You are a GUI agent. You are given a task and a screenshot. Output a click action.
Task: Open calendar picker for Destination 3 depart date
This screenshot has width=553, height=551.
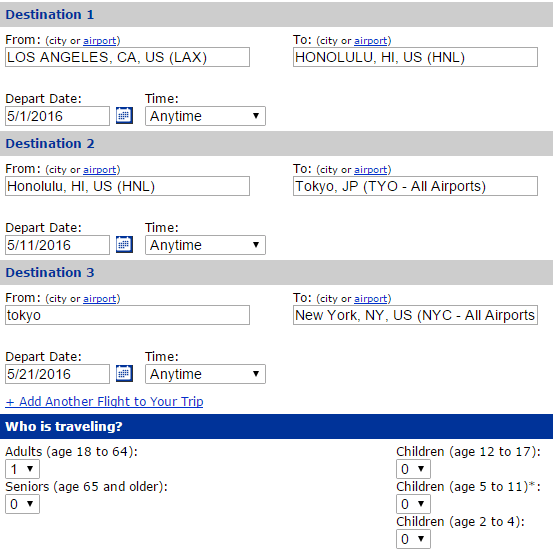click(x=124, y=374)
